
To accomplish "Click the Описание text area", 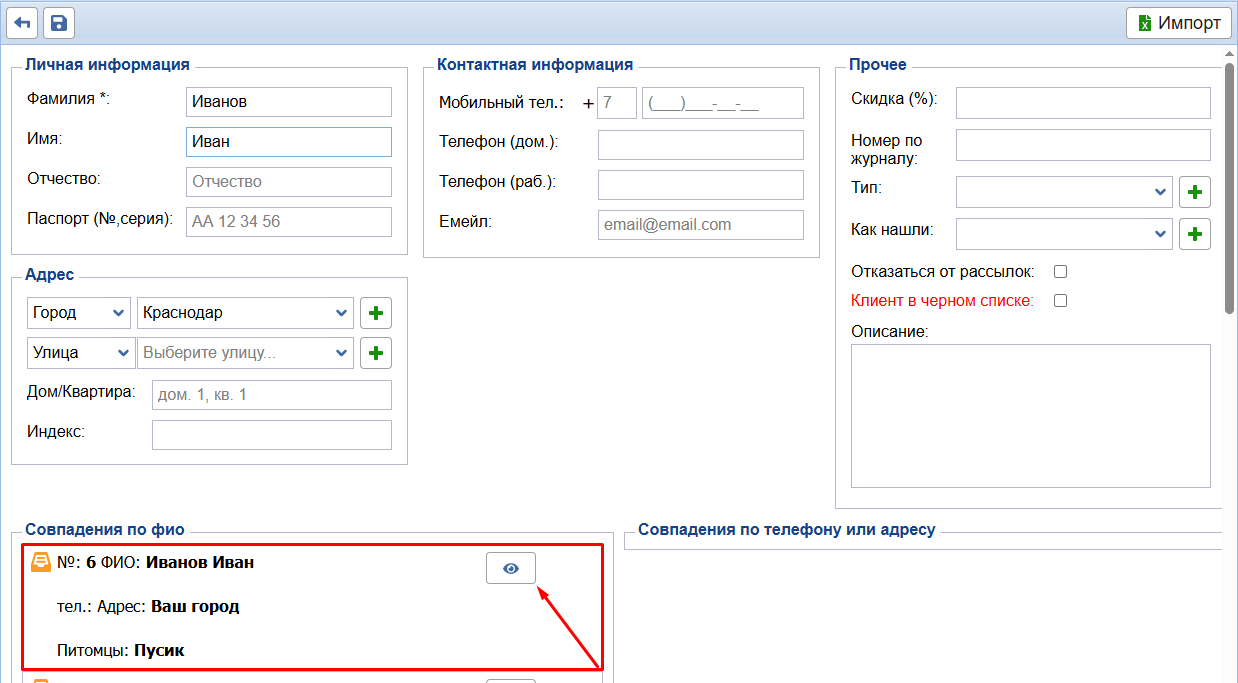I will pos(1030,415).
